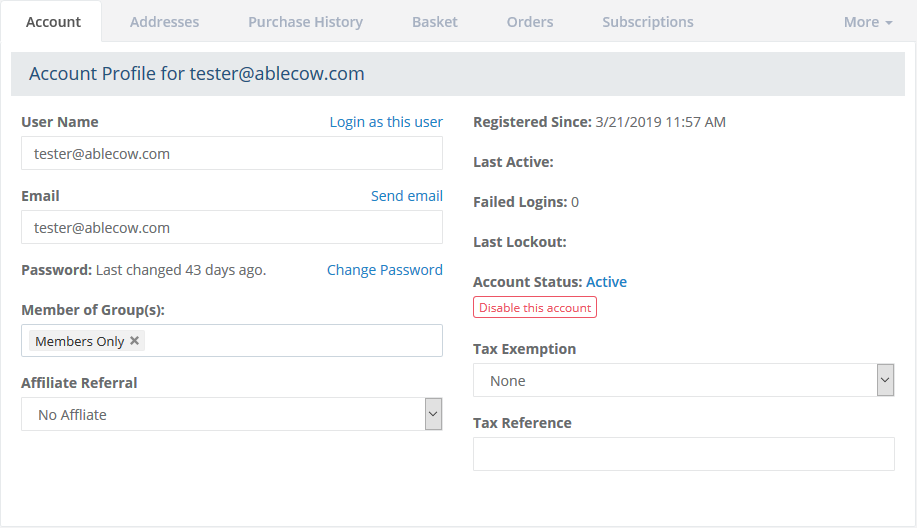Click inside the Member of Groups field
Viewport: 917px width, 528px height.
pyautogui.click(x=290, y=341)
